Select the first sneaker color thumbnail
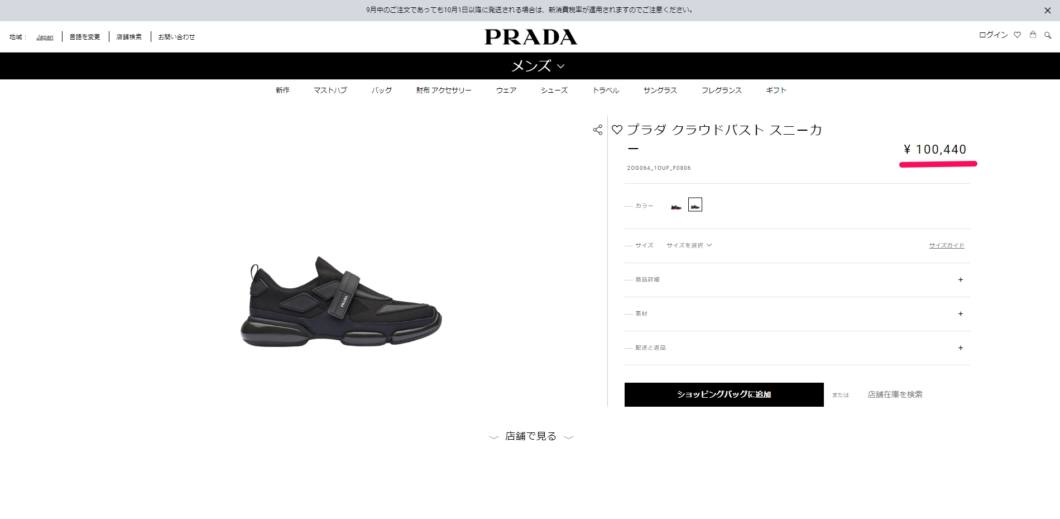This screenshot has height=519, width=1060. [676, 205]
